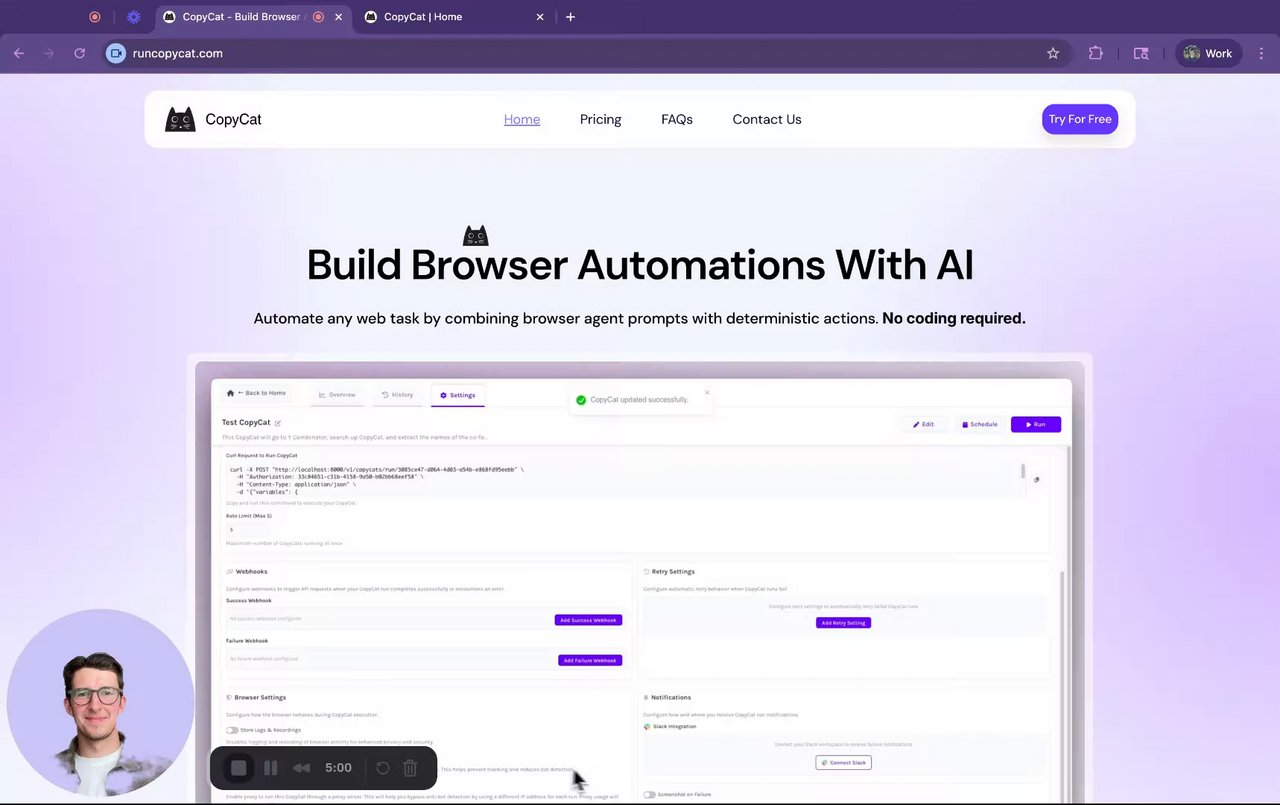1280x805 pixels.
Task: Restart recording with circular arrow icon
Action: [382, 768]
